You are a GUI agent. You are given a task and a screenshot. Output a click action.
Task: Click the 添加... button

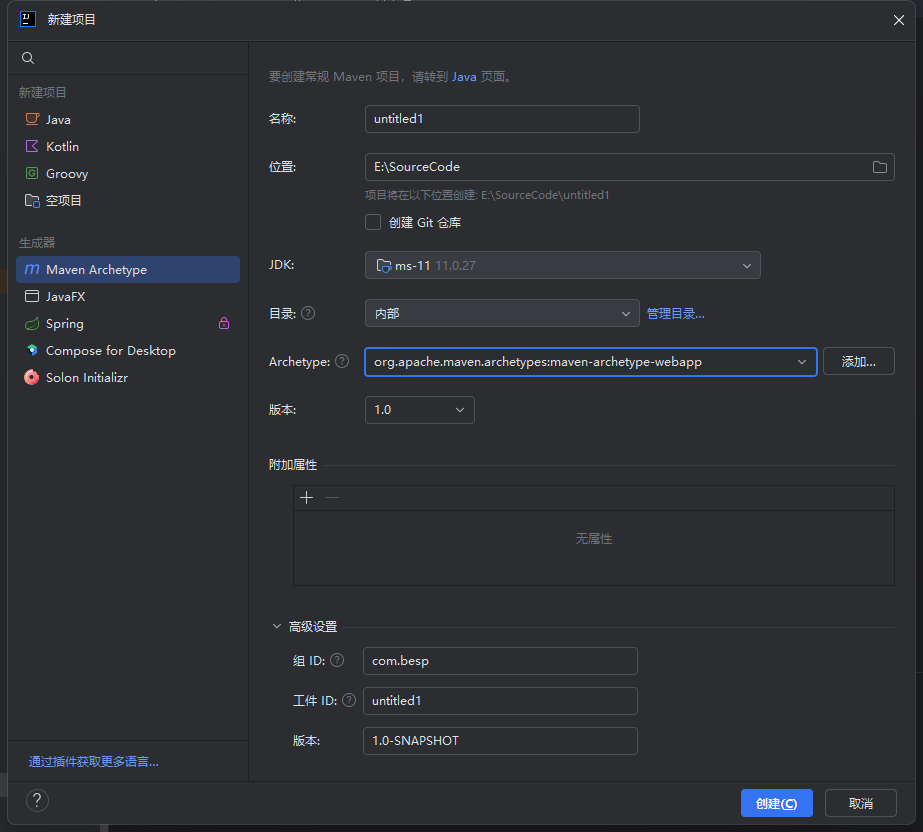click(859, 361)
